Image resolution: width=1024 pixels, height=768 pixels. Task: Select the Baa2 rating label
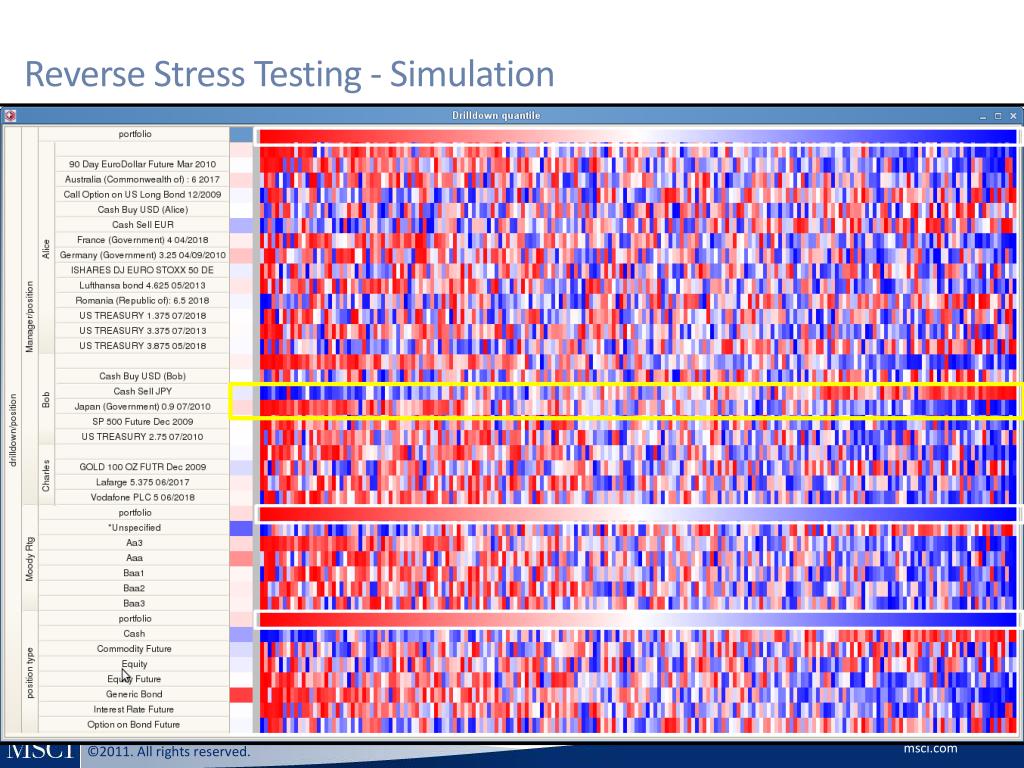pos(135,588)
